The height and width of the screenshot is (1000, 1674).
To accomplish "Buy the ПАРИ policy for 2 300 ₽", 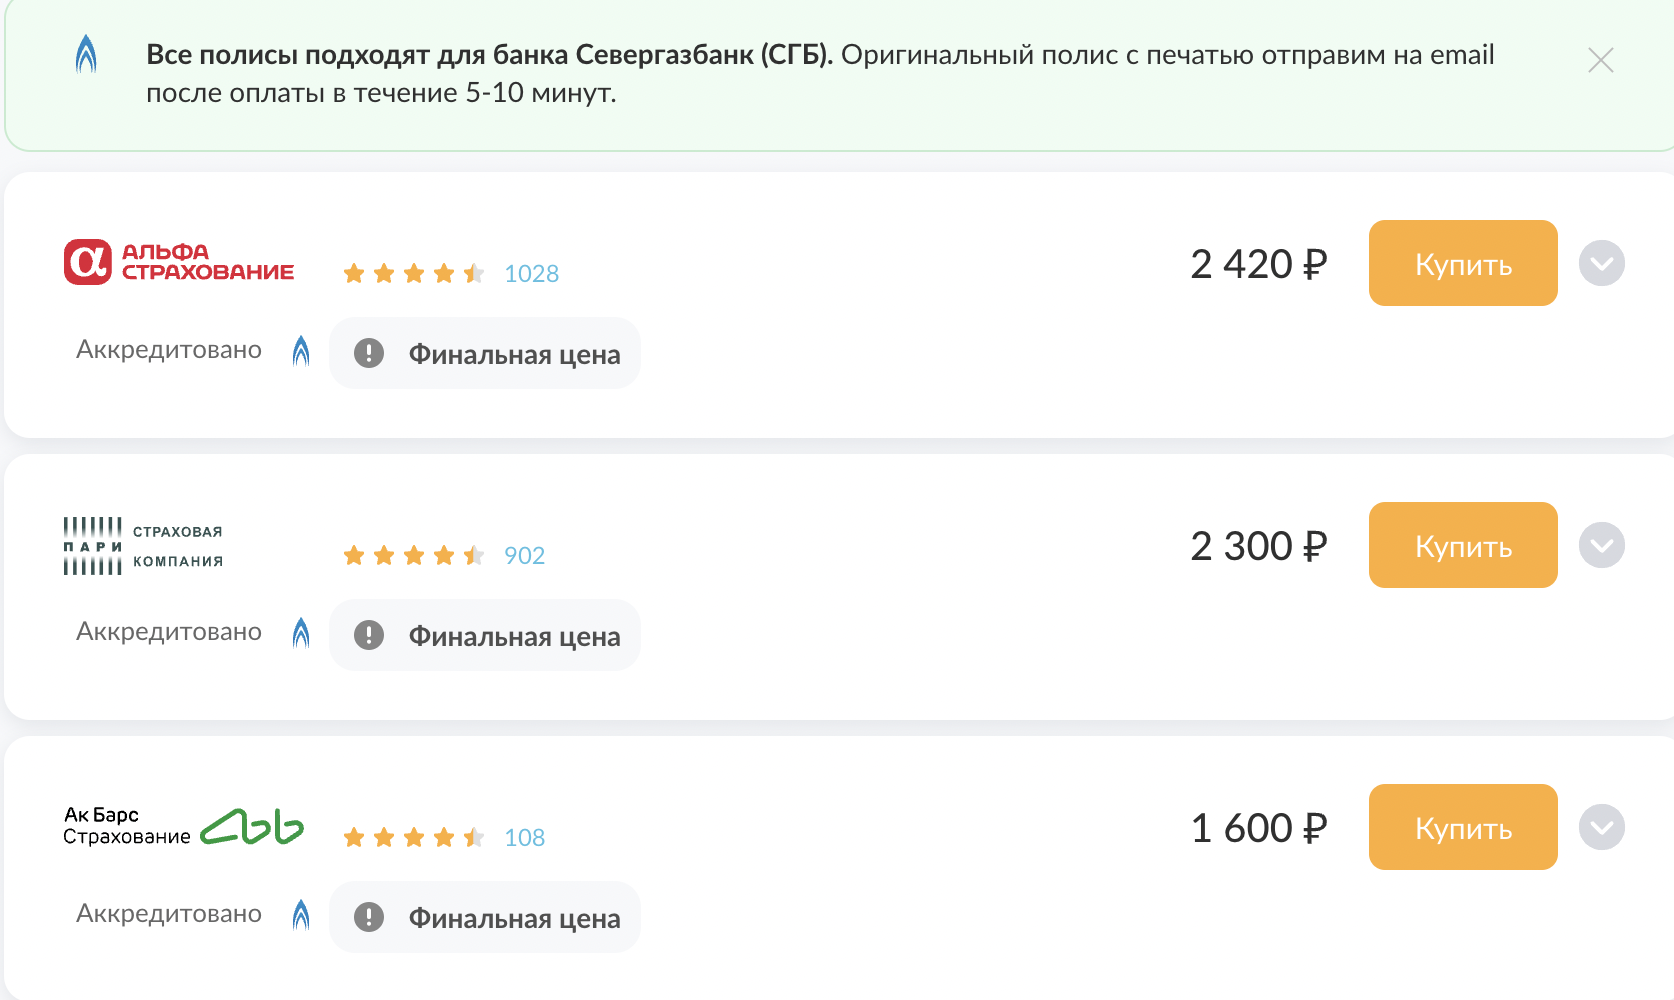I will pyautogui.click(x=1462, y=546).
